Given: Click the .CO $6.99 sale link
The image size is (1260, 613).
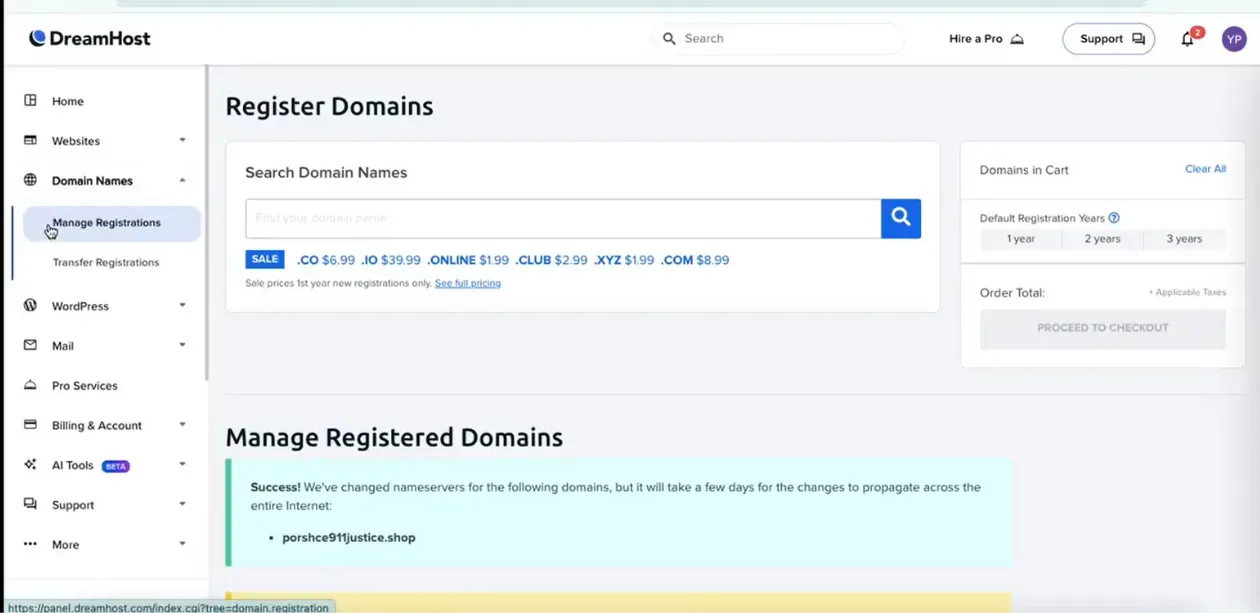Looking at the screenshot, I should (x=326, y=260).
